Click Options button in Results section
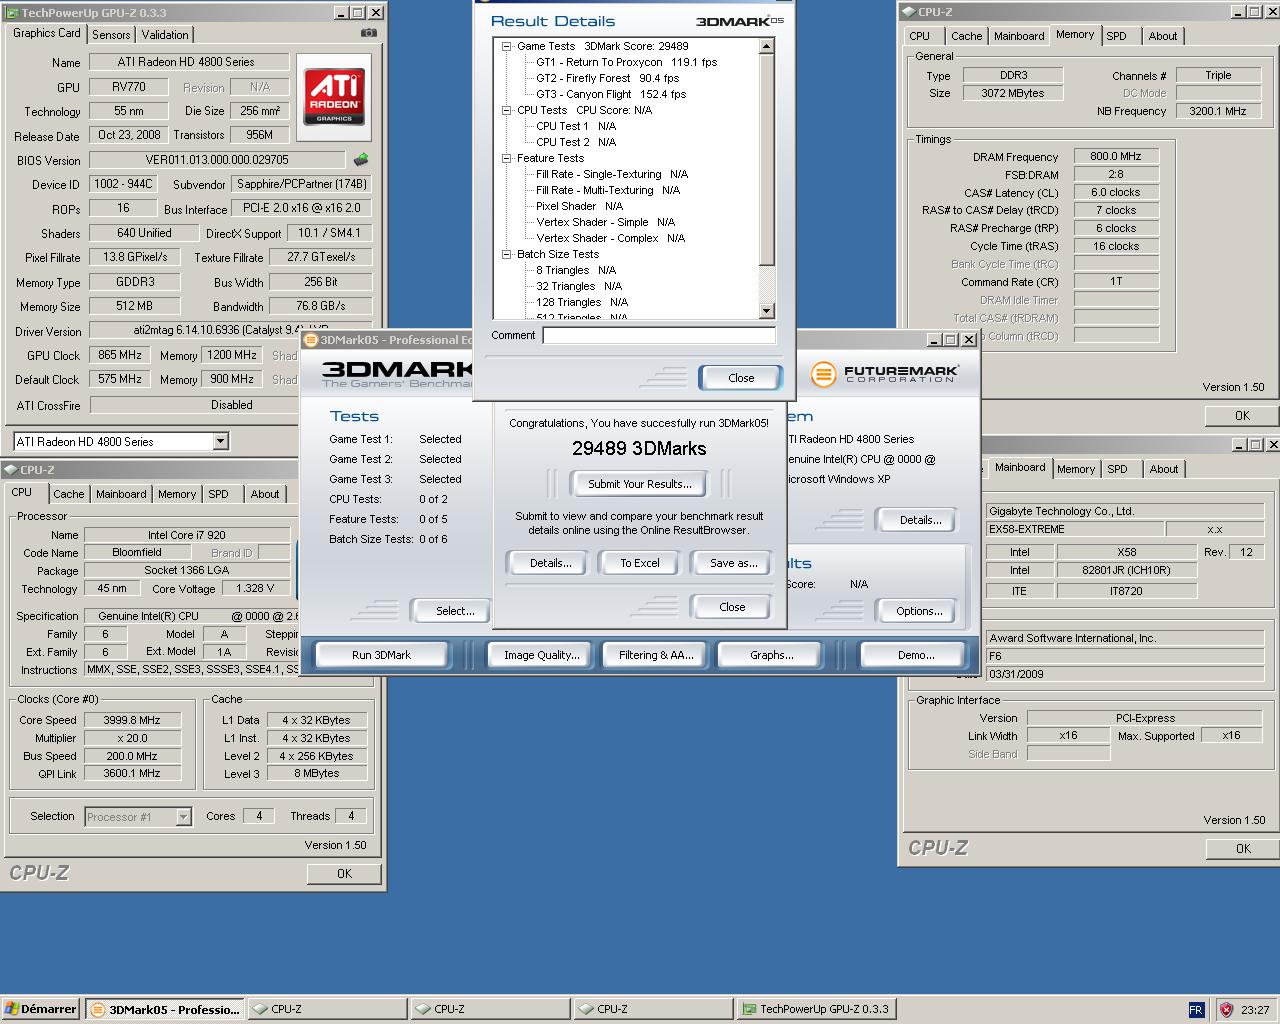 pyautogui.click(x=919, y=611)
